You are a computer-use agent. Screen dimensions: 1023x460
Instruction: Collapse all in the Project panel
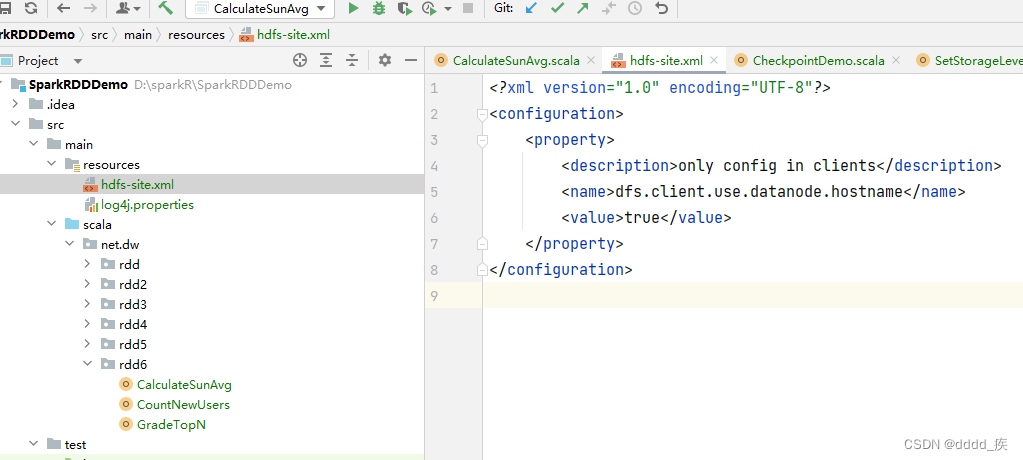pos(352,61)
